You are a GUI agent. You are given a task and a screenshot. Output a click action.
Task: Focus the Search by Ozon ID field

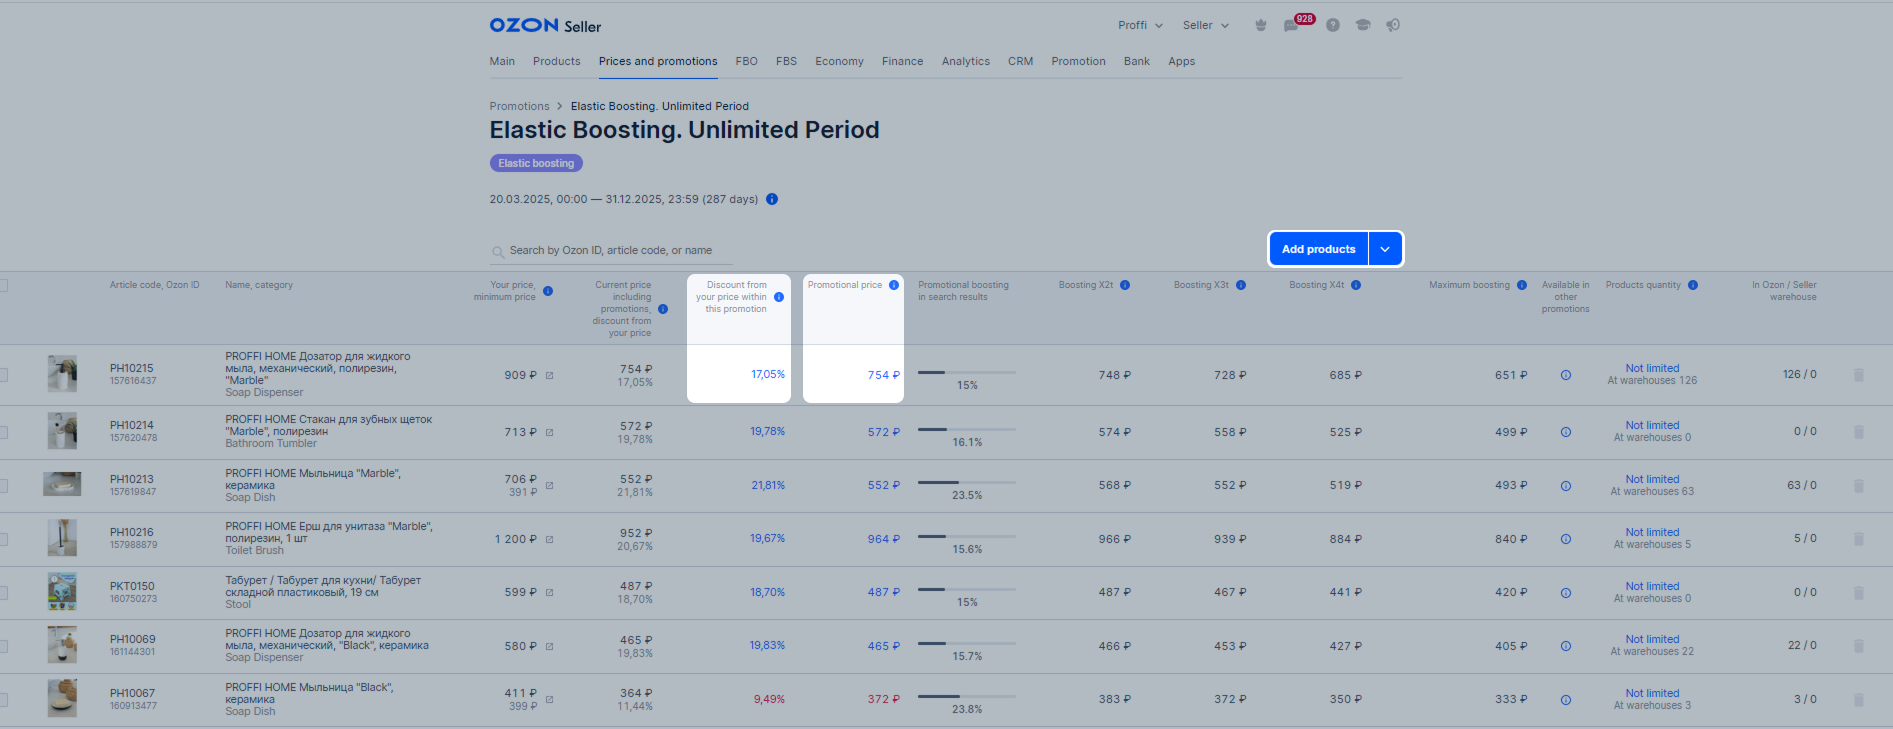coord(611,251)
